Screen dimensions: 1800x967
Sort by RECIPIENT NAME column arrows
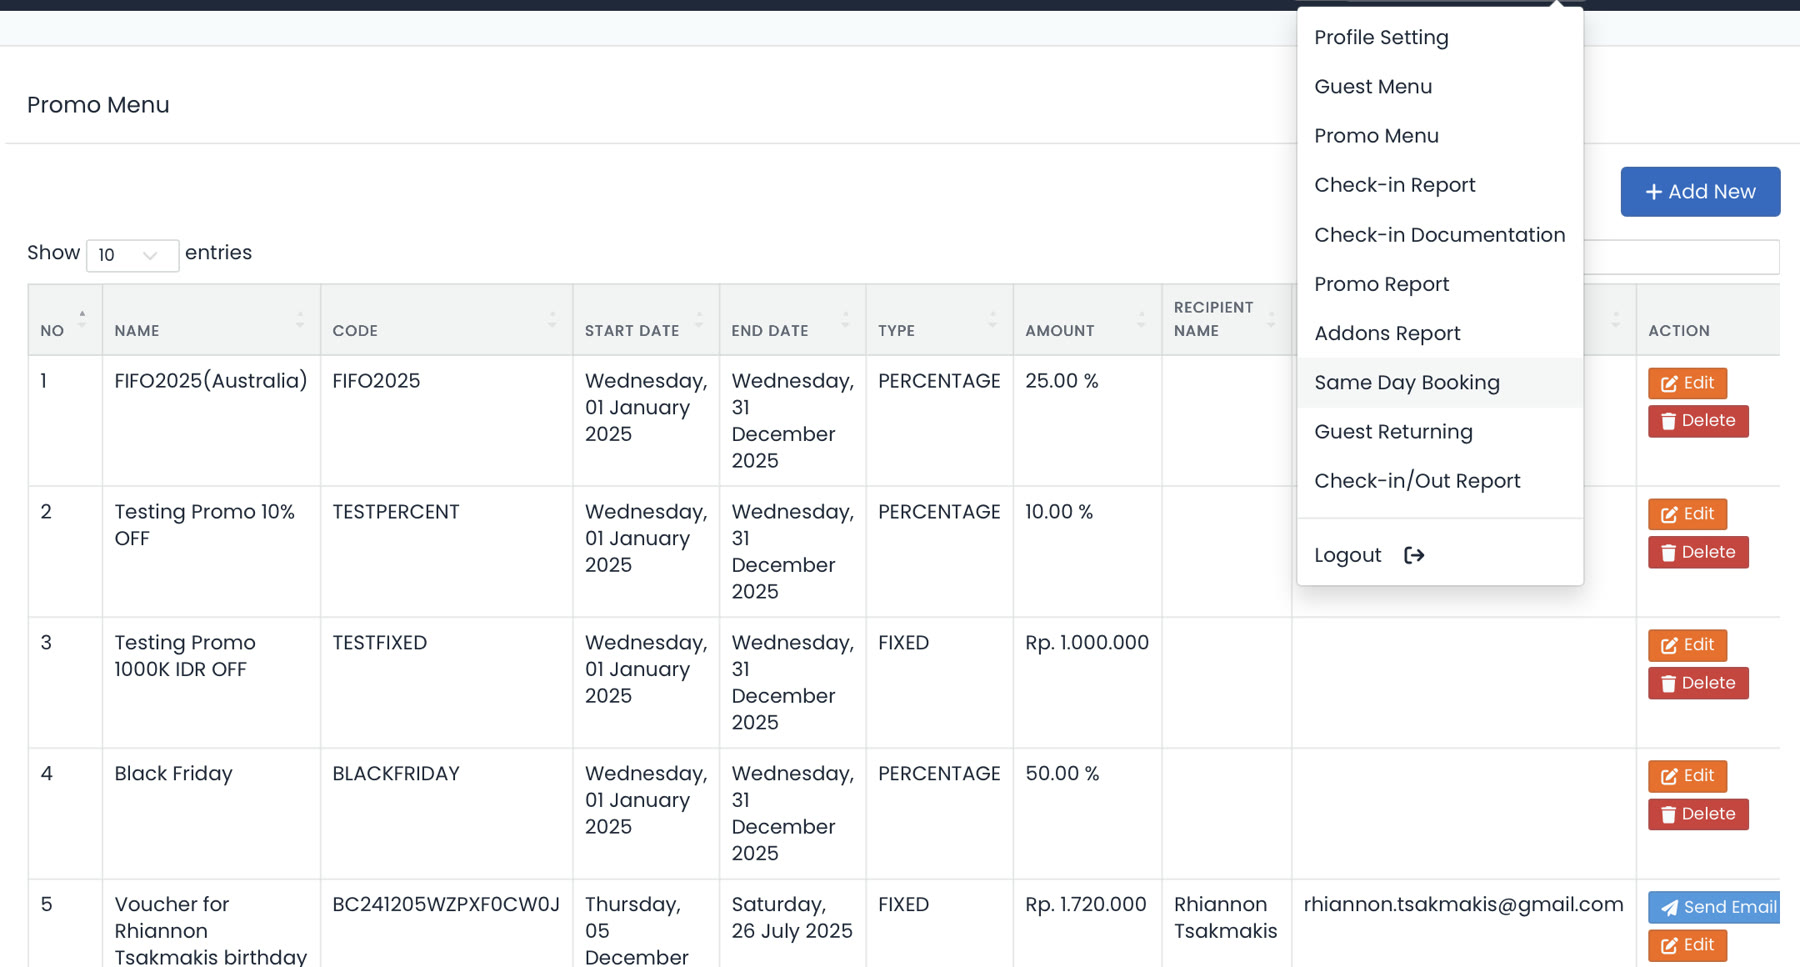pos(1271,320)
